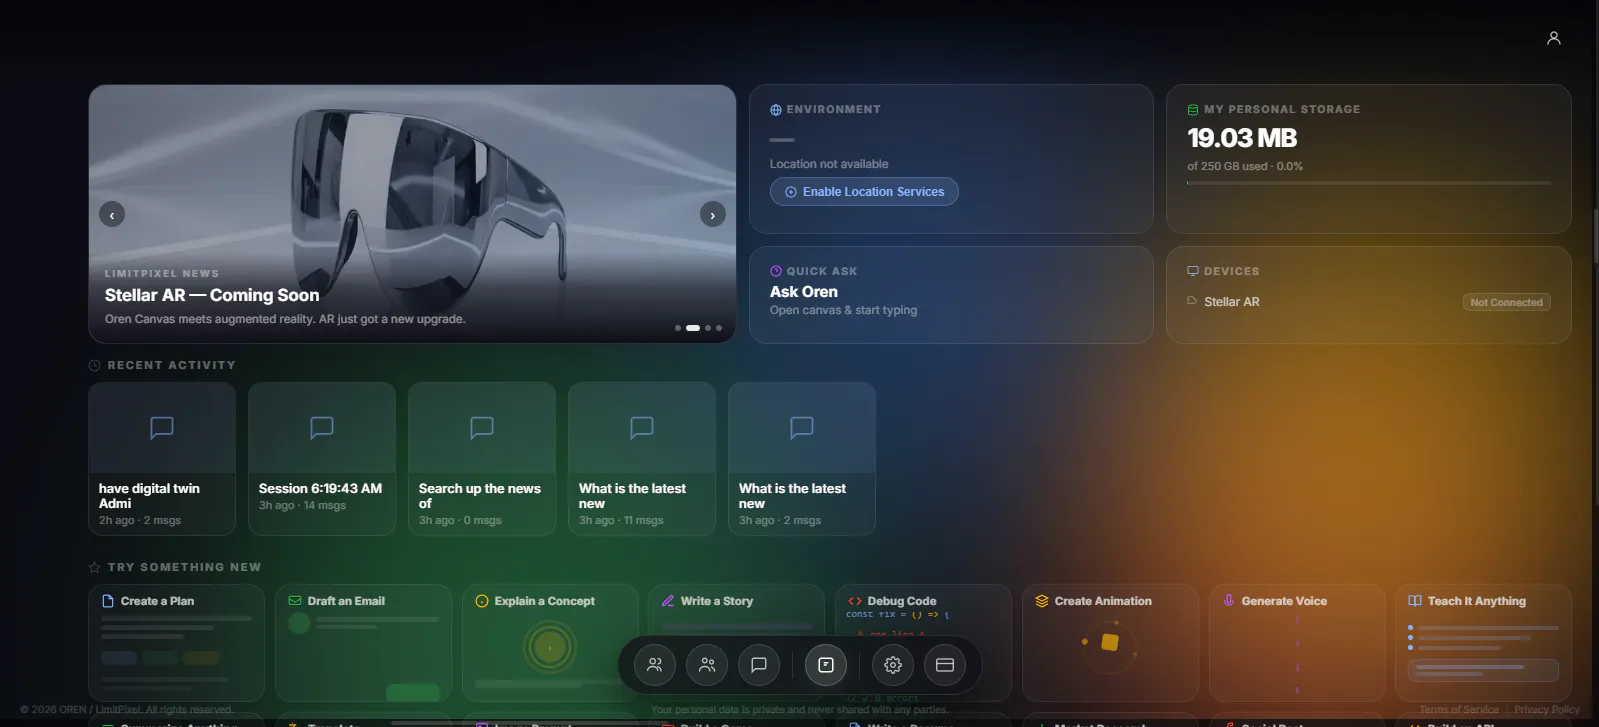Screen dimensions: 1599x727
Task: Click the active news carousel indicator
Action: [x=693, y=328]
